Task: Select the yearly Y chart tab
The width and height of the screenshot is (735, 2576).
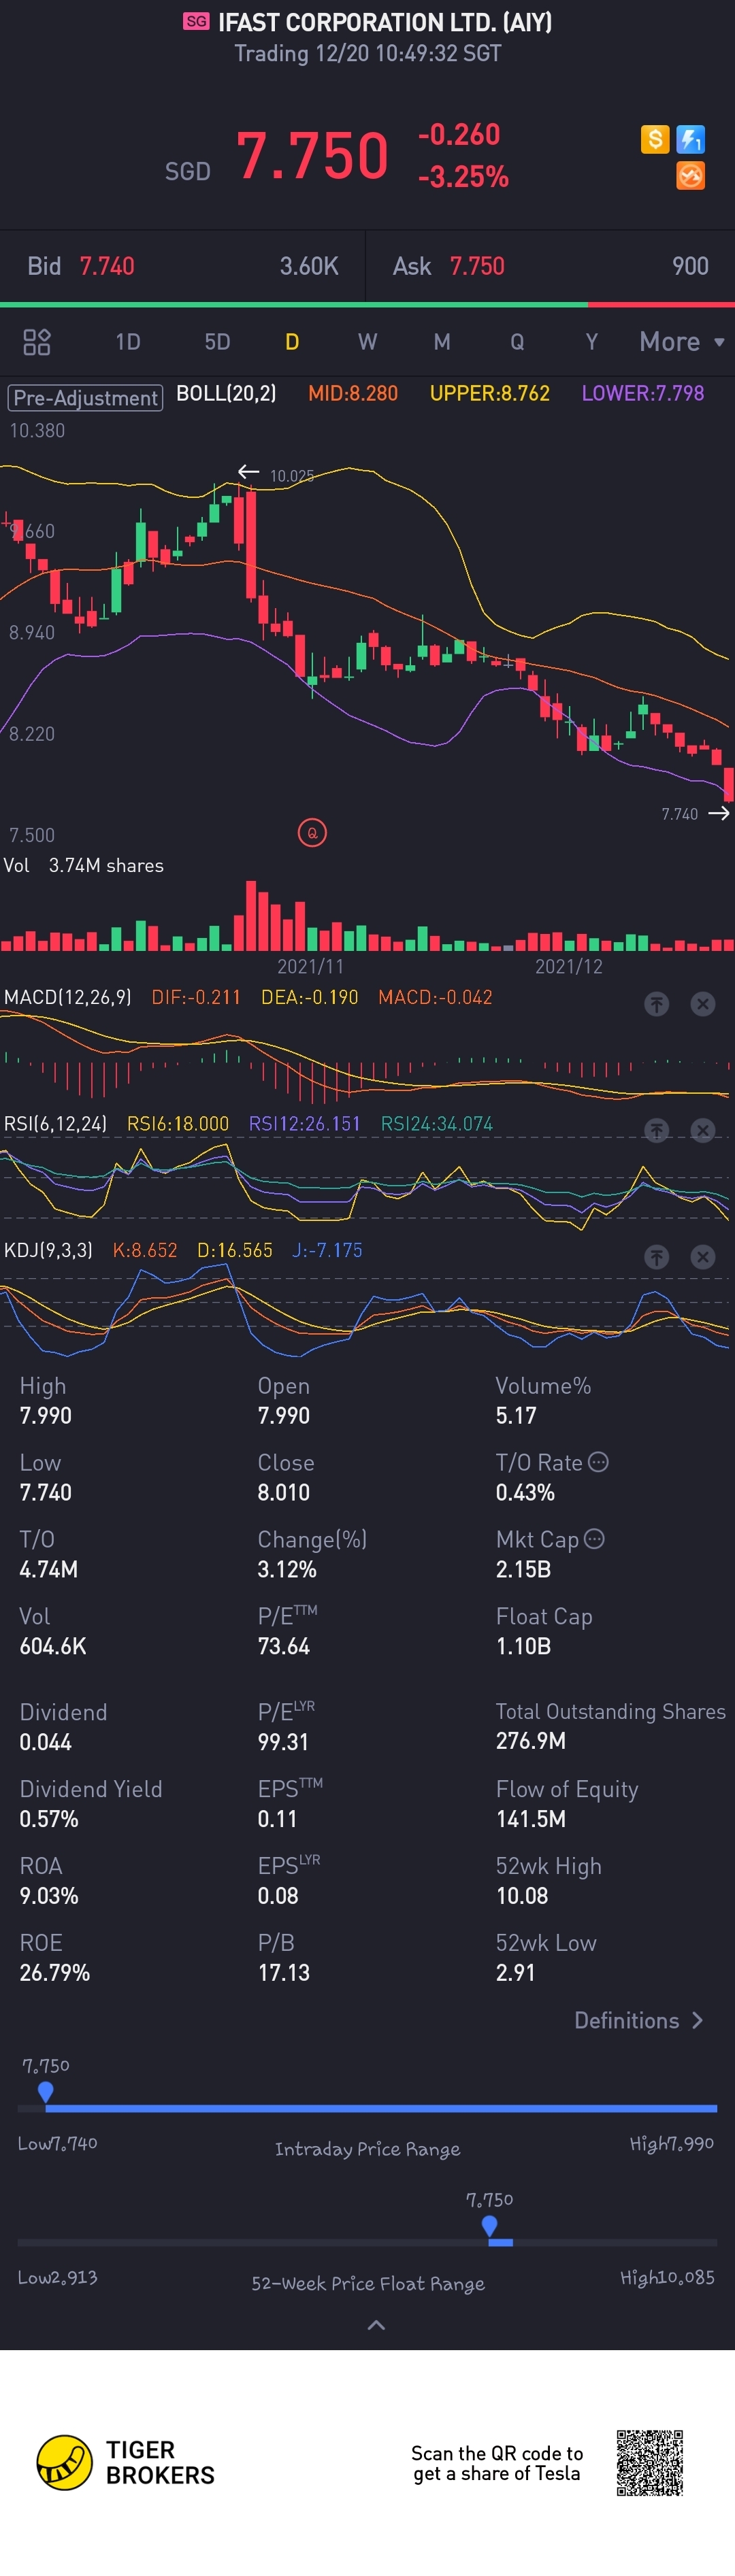Action: click(x=592, y=342)
